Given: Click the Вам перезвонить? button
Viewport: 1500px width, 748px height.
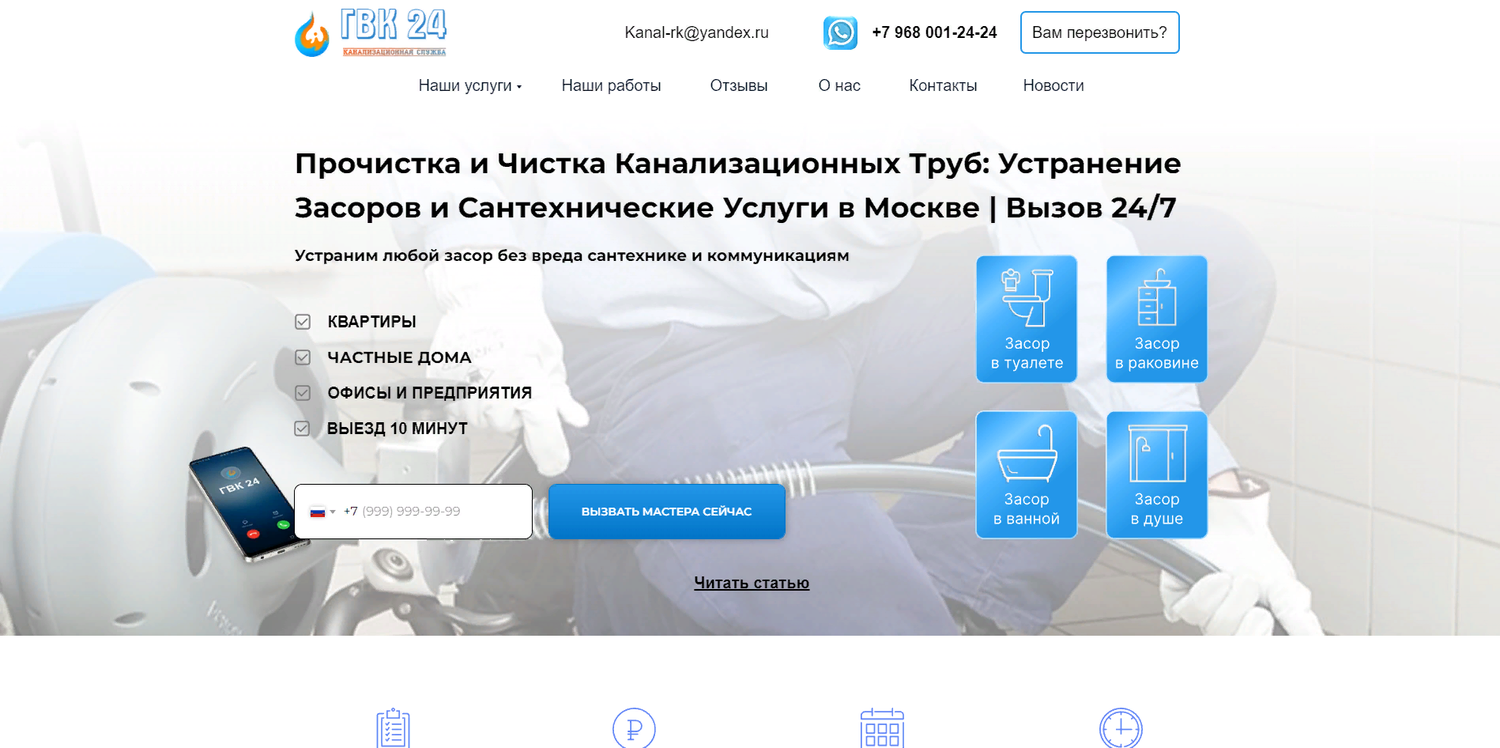Looking at the screenshot, I should pos(1100,33).
